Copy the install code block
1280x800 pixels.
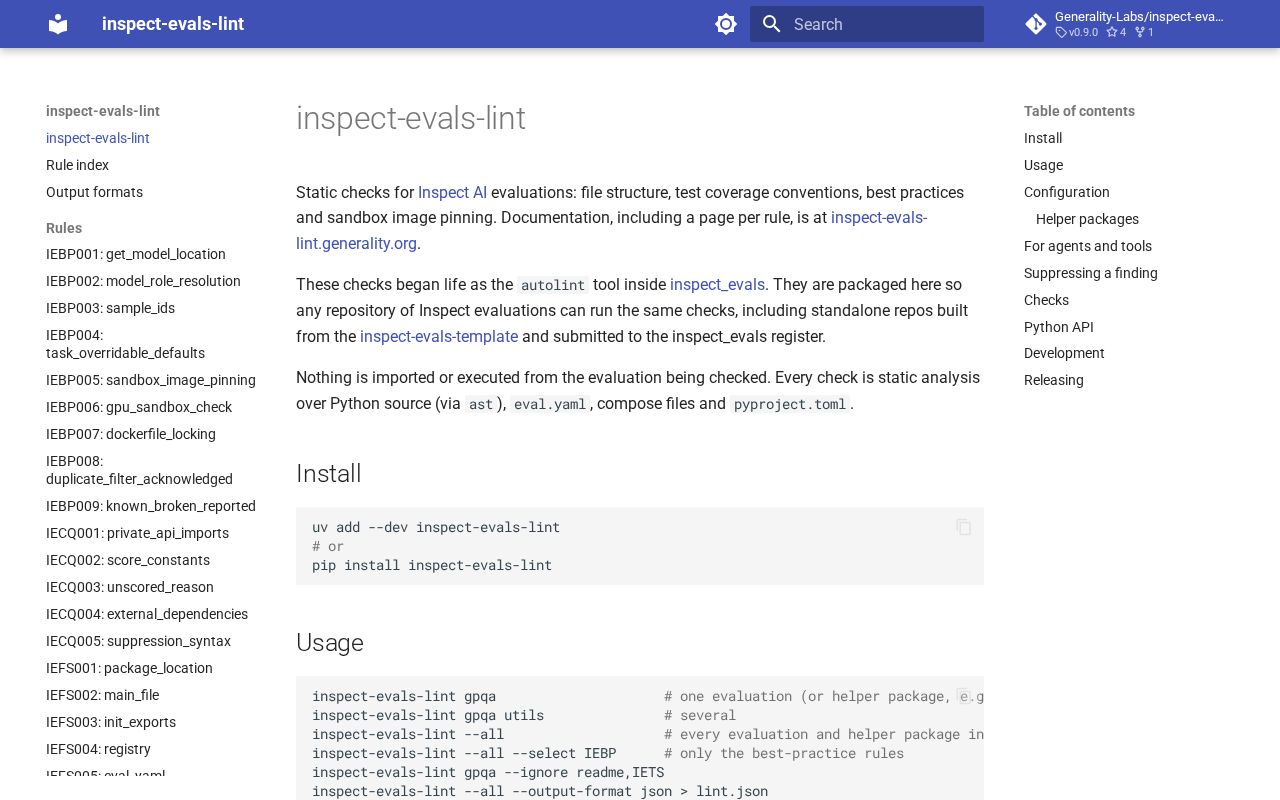tap(964, 527)
